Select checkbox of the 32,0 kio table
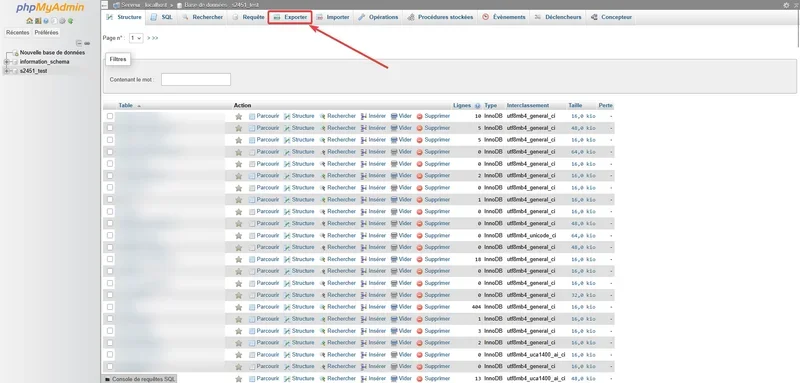 point(110,295)
